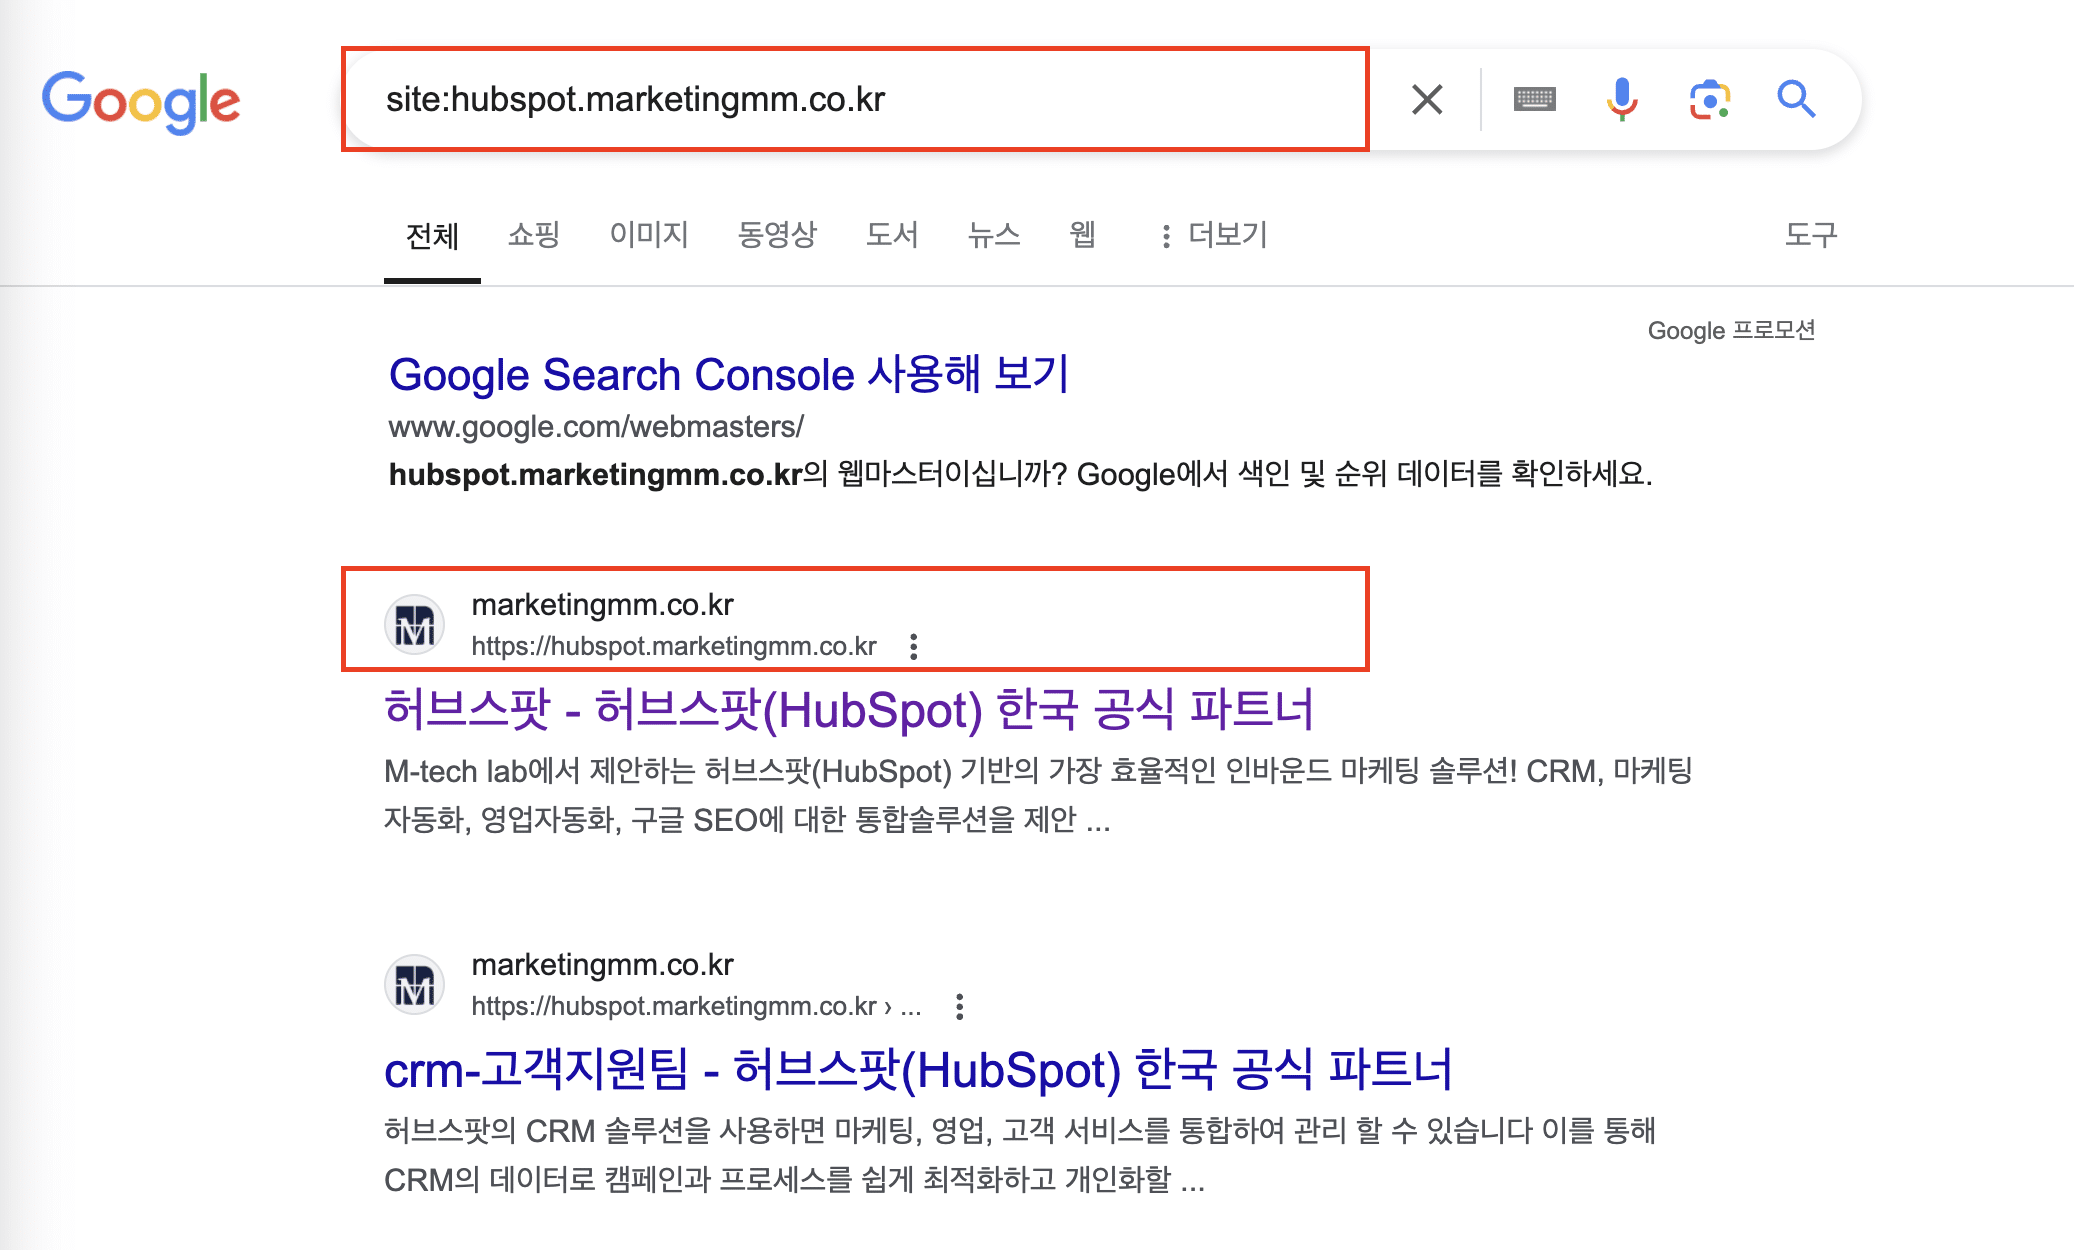Click the crm-고객지원팀 result title

pos(920,1071)
